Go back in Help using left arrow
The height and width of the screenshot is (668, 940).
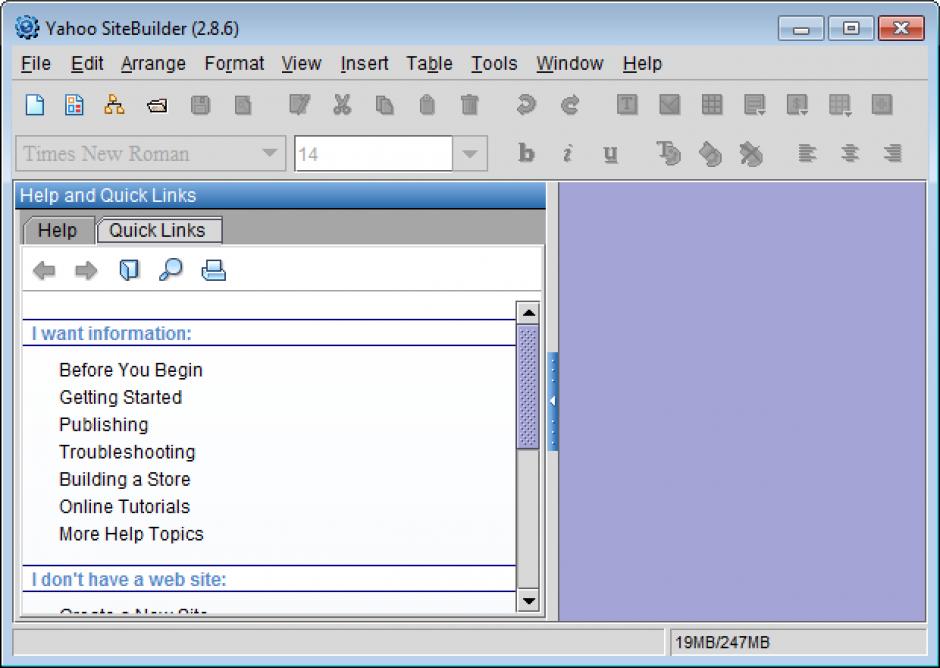[x=44, y=270]
